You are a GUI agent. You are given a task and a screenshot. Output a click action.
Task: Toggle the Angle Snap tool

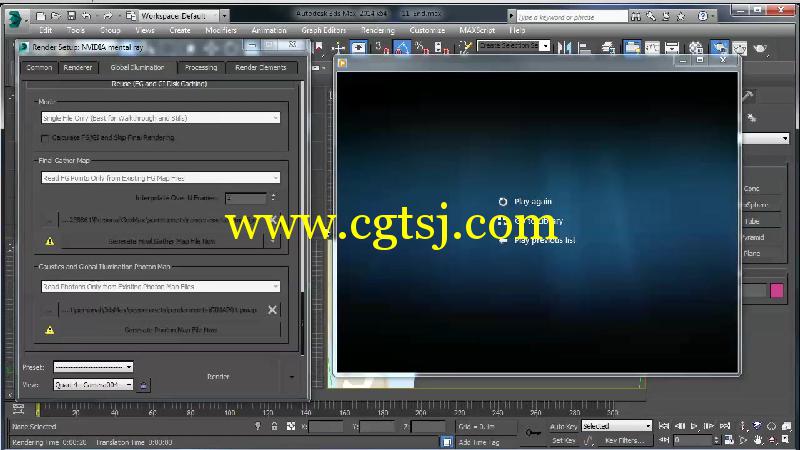pyautogui.click(x=402, y=48)
